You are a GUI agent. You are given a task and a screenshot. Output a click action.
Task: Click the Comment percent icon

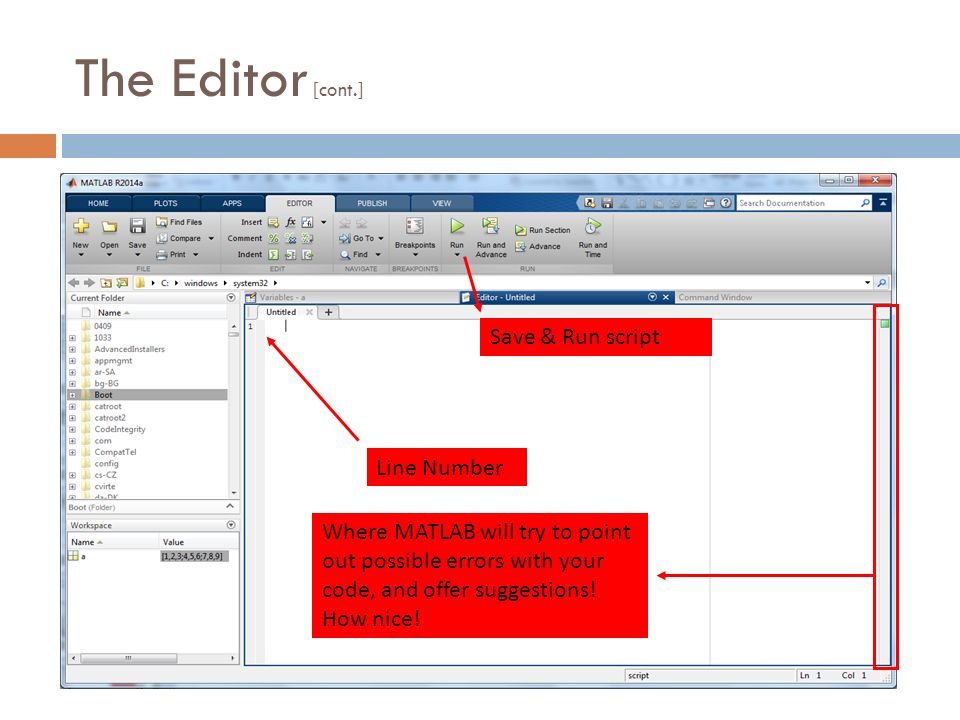point(274,238)
